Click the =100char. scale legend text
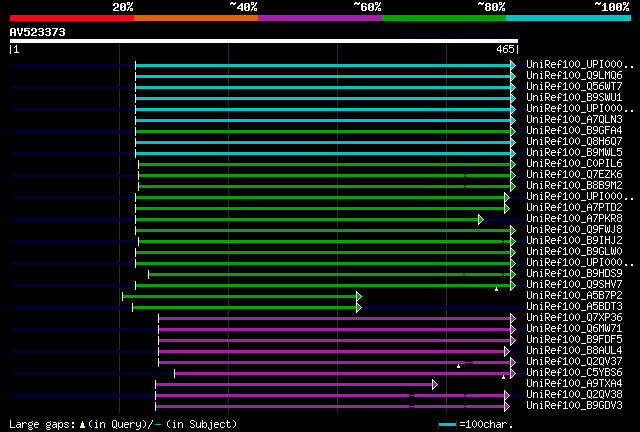640x432 pixels. [486, 425]
